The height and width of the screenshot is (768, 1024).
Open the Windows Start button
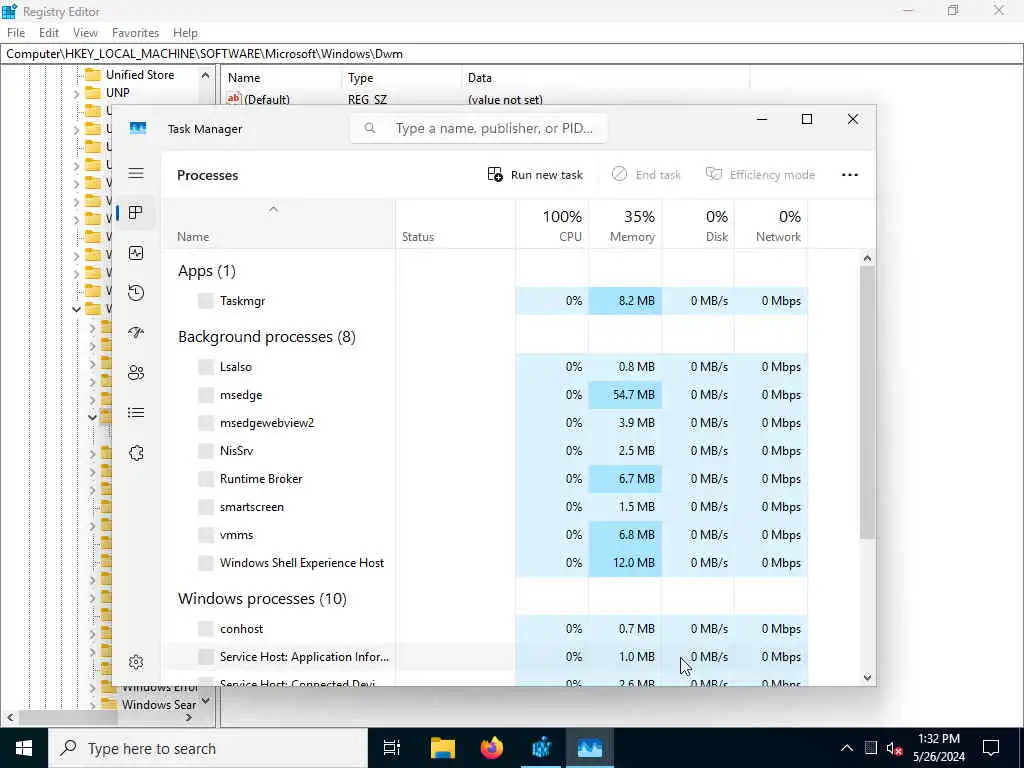click(24, 748)
